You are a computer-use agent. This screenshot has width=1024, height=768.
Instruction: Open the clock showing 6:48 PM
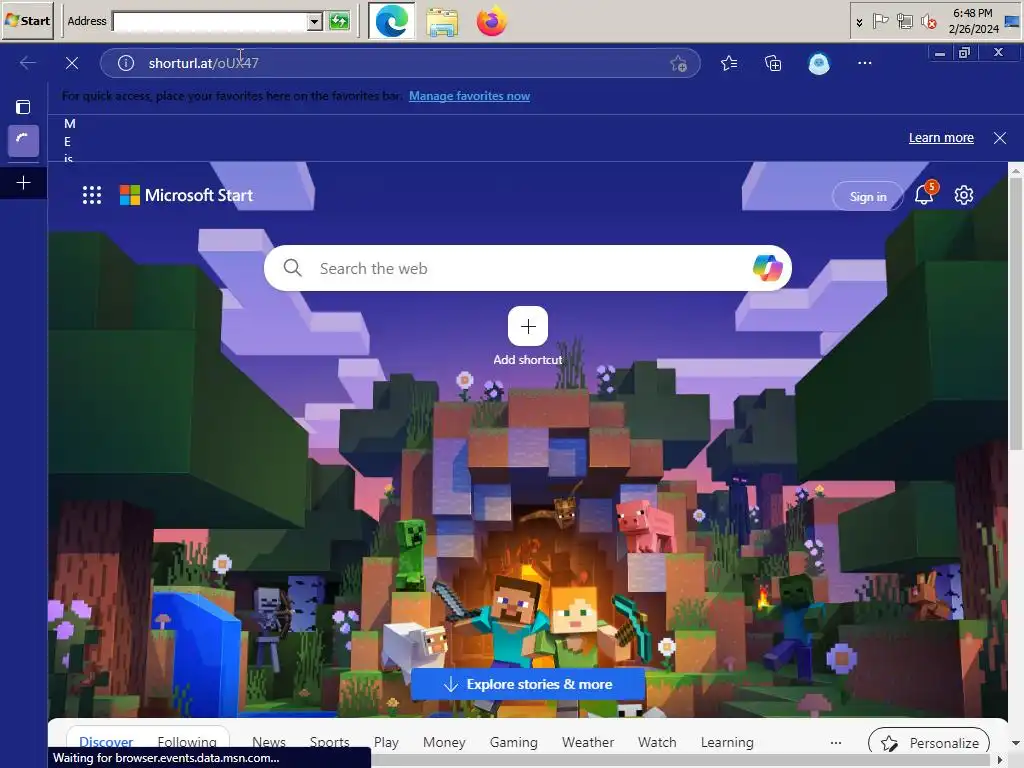(973, 21)
